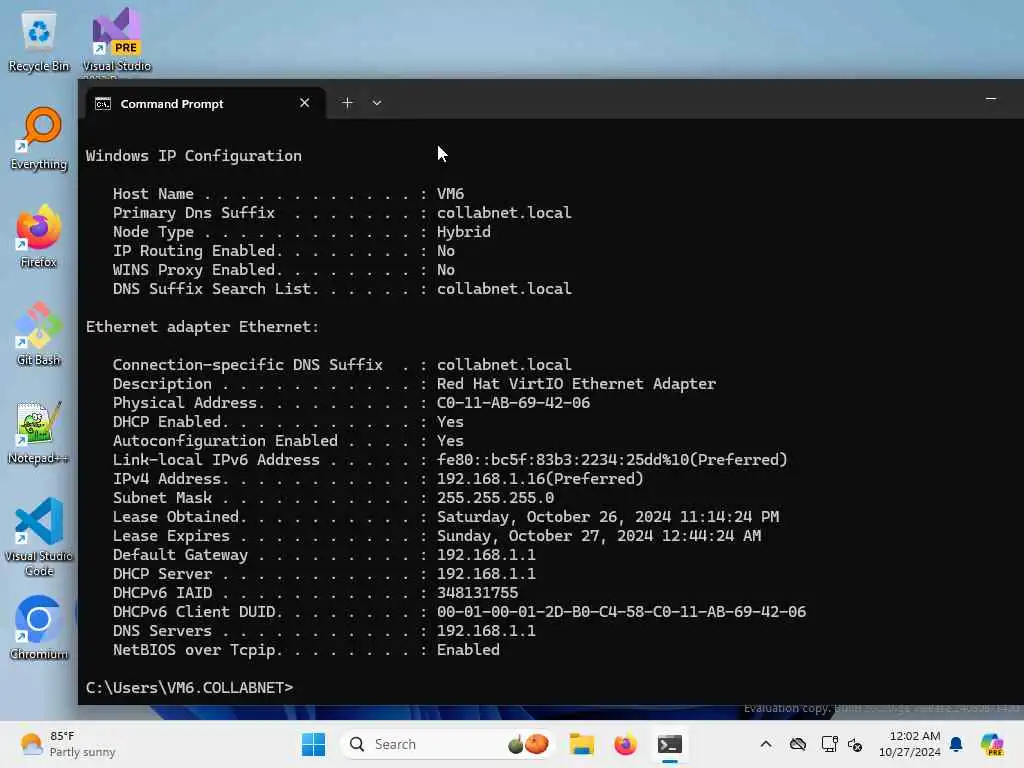Switch to the Command Prompt tab
The width and height of the screenshot is (1024, 768).
[x=205, y=103]
